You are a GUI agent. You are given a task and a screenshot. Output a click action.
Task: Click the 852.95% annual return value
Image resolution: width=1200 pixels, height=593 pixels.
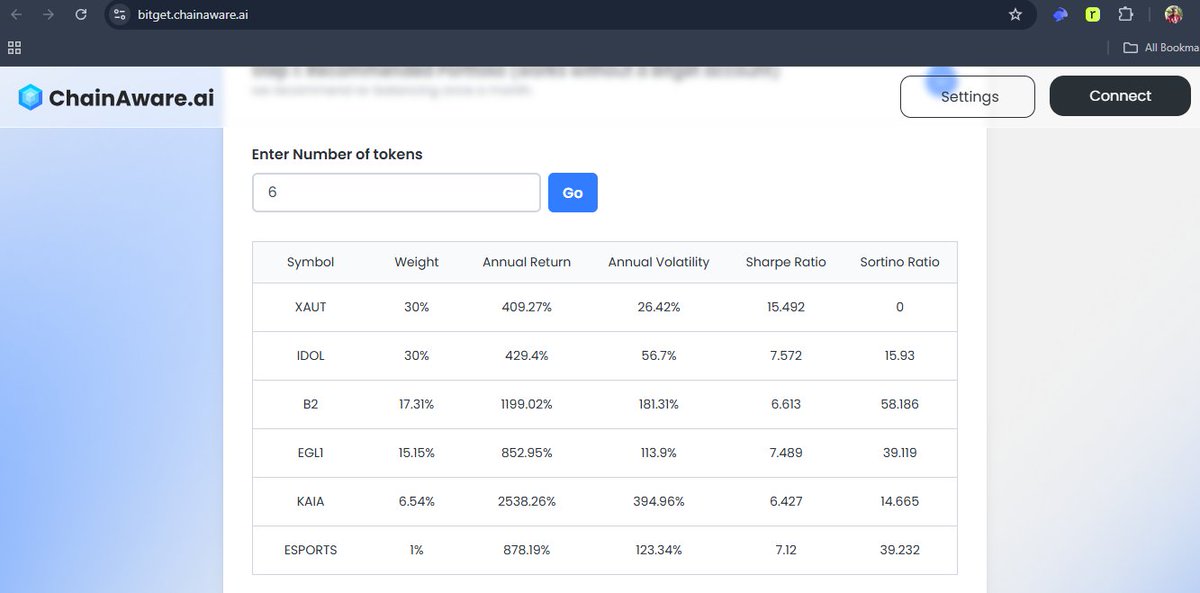pyautogui.click(x=527, y=452)
